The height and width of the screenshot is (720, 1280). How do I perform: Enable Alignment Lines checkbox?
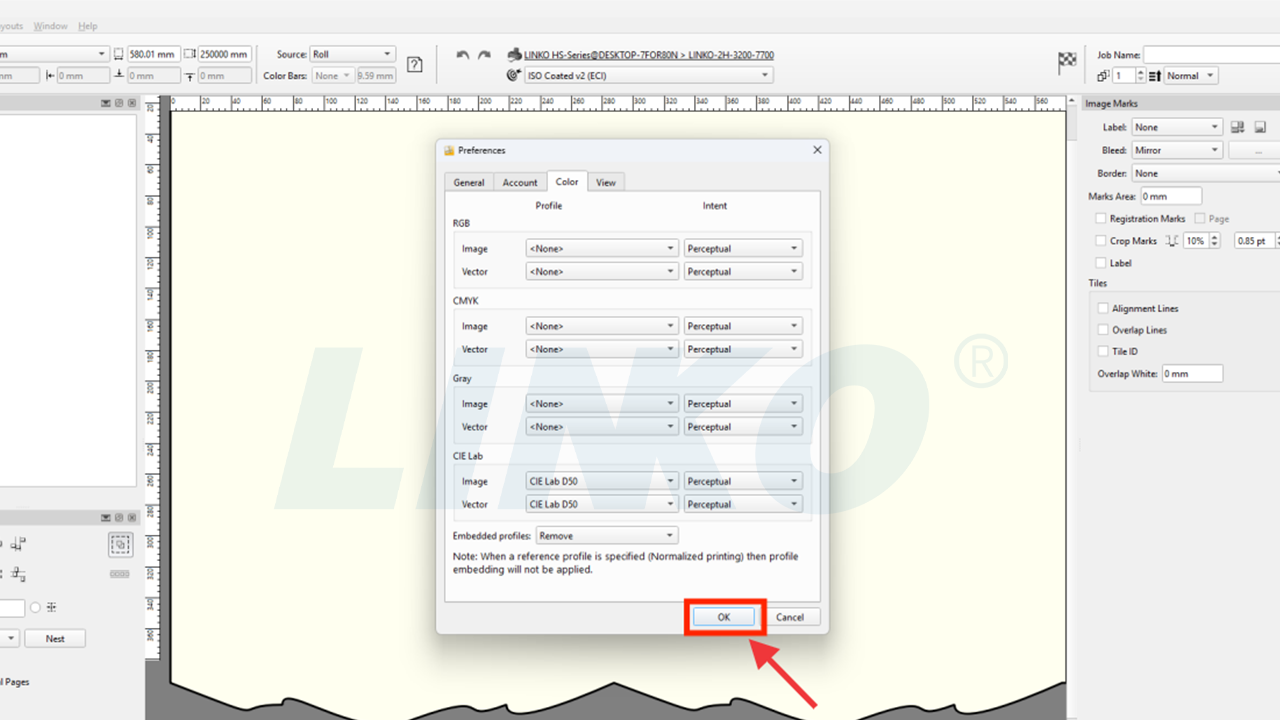point(1103,308)
